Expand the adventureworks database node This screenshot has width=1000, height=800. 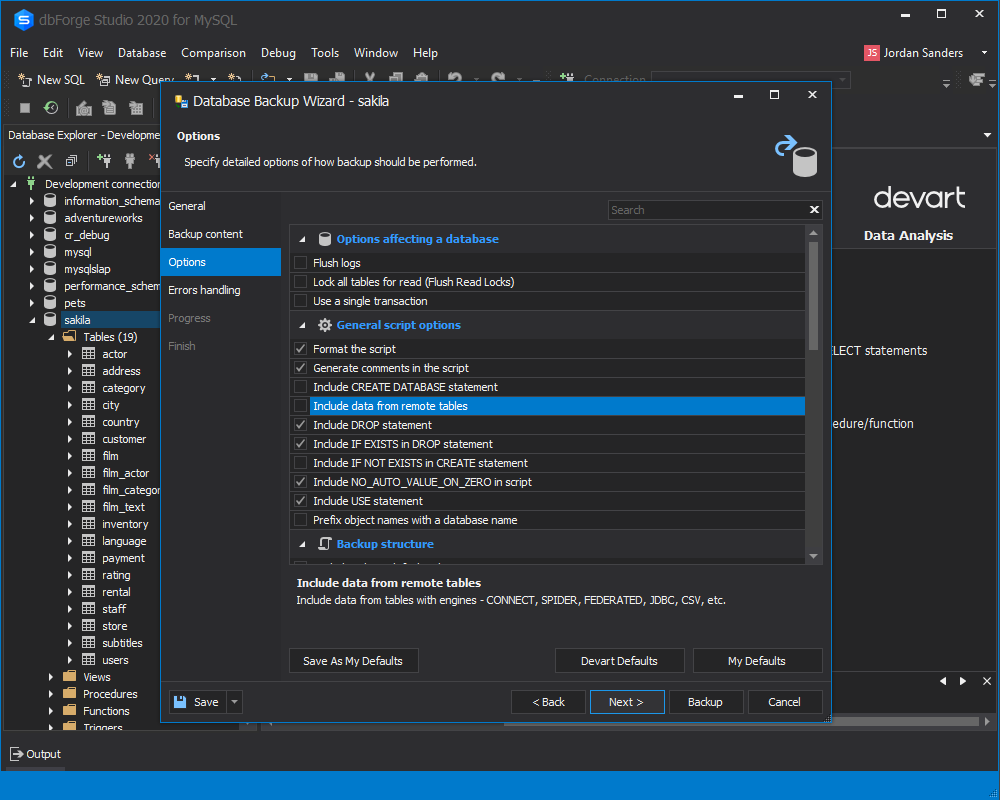pos(32,218)
